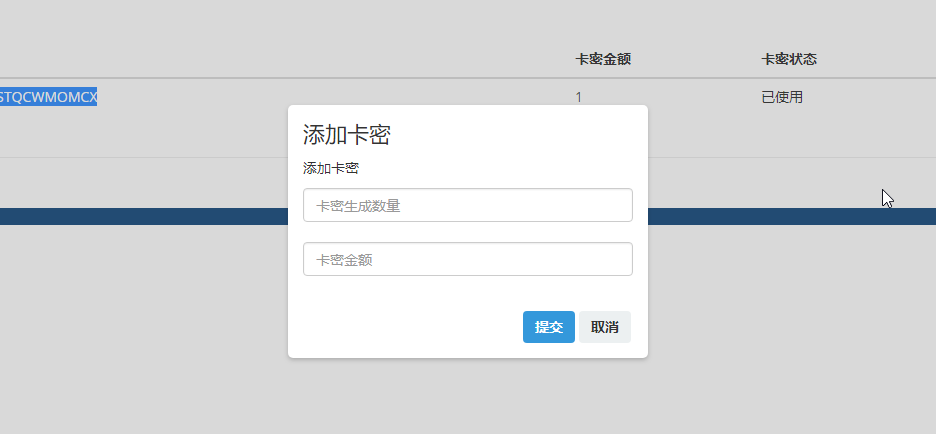The height and width of the screenshot is (434, 936).
Task: Click the highlighted card code STQCWMOMCX
Action: (48, 97)
